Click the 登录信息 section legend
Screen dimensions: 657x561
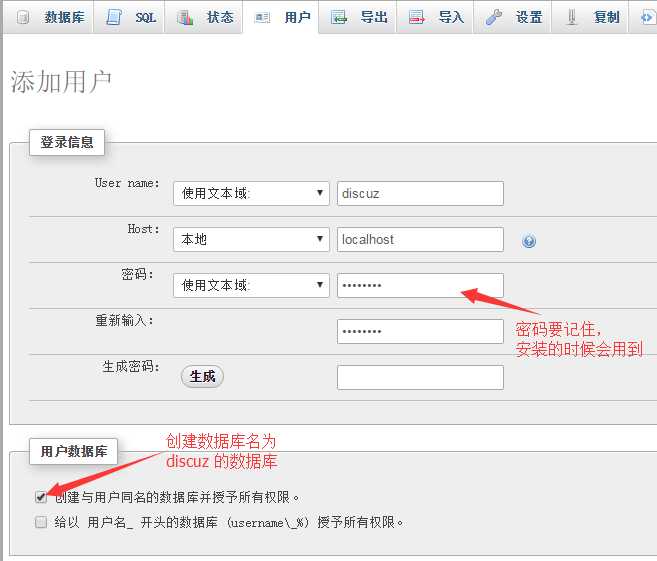pyautogui.click(x=67, y=142)
